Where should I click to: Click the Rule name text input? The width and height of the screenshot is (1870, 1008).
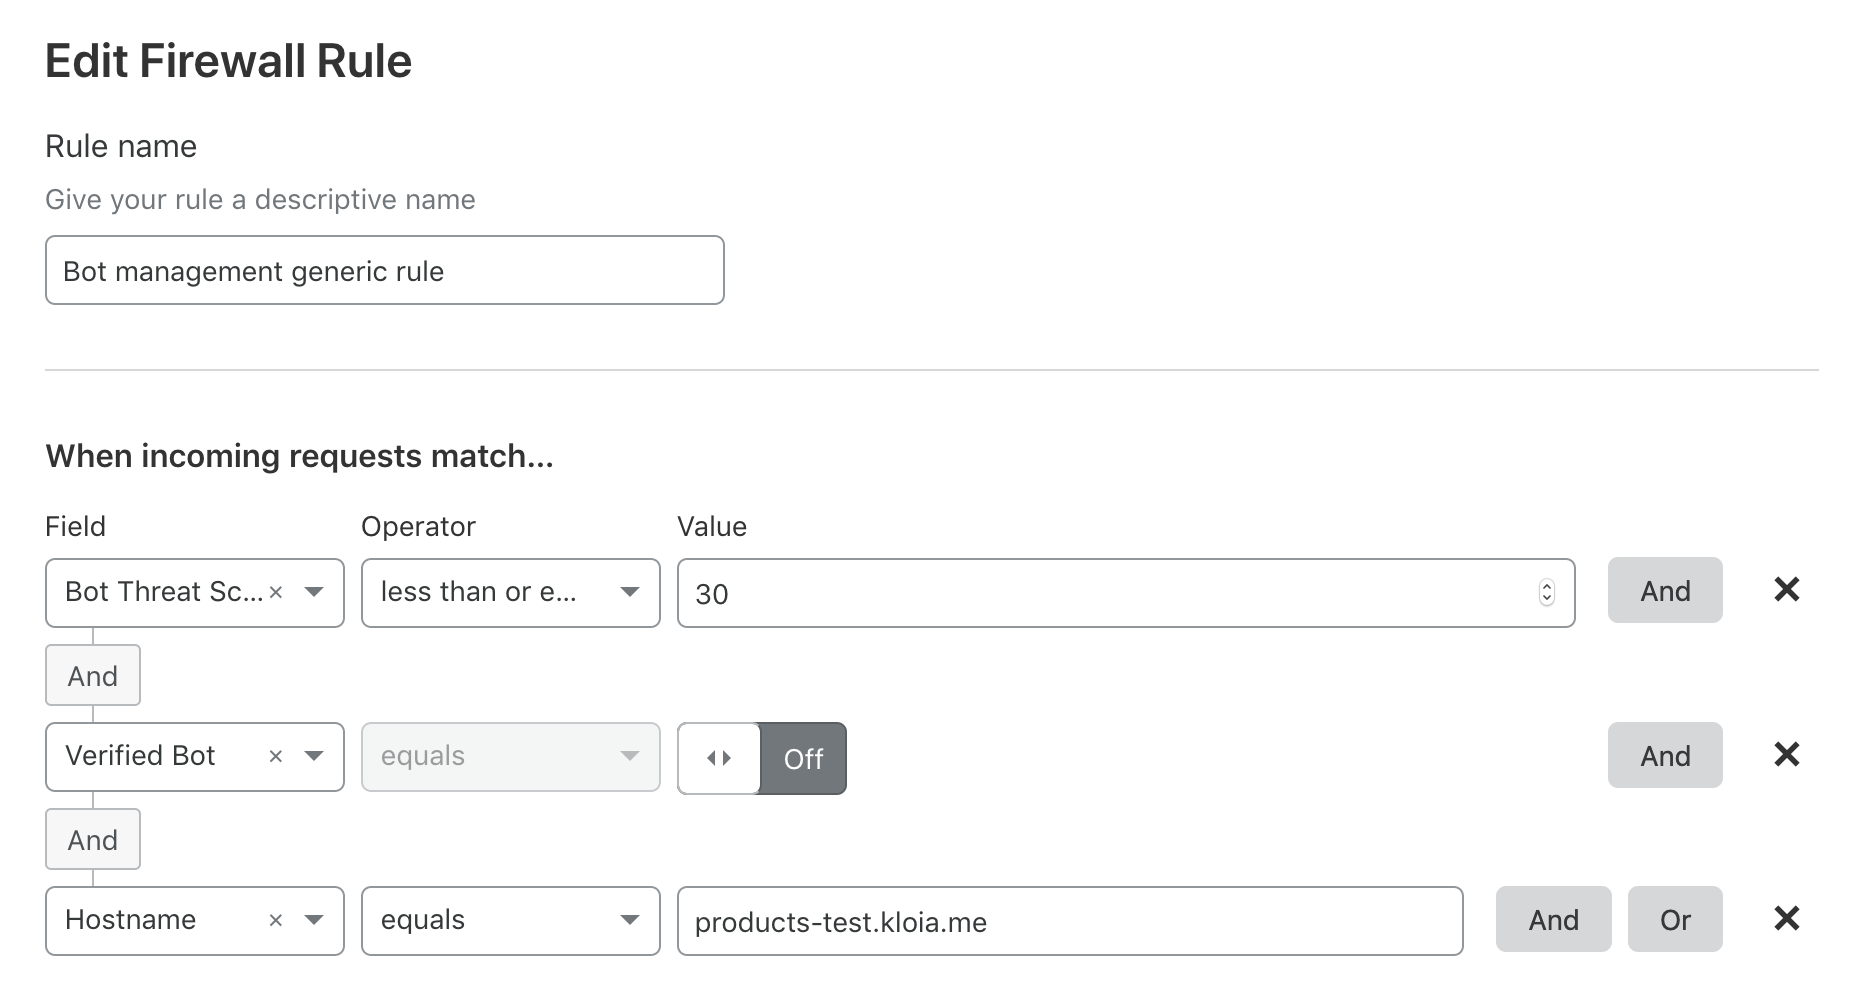point(384,270)
